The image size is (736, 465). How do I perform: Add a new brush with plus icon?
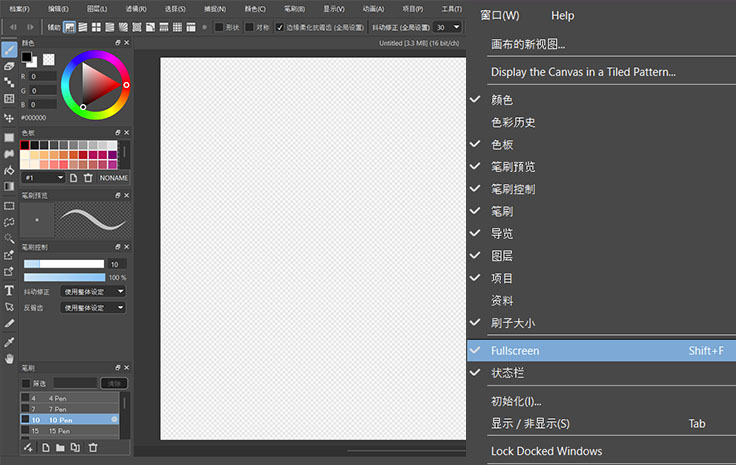[28, 448]
